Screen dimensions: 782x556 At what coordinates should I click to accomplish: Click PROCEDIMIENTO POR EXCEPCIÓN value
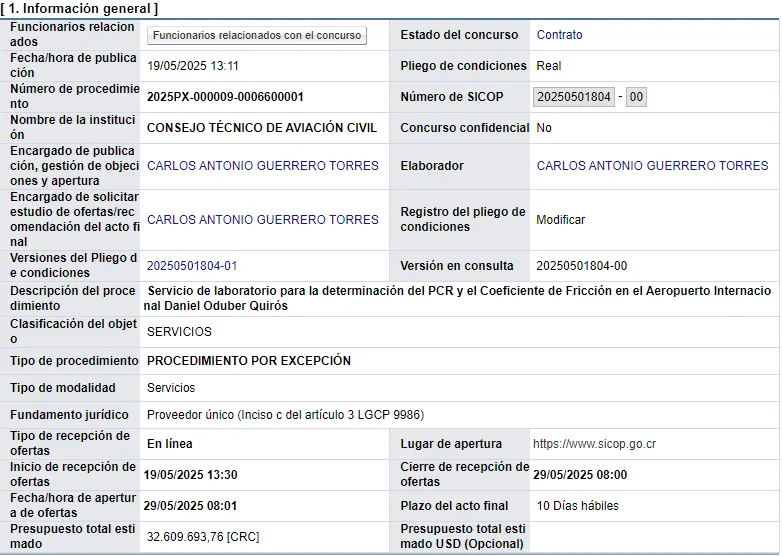click(x=249, y=361)
